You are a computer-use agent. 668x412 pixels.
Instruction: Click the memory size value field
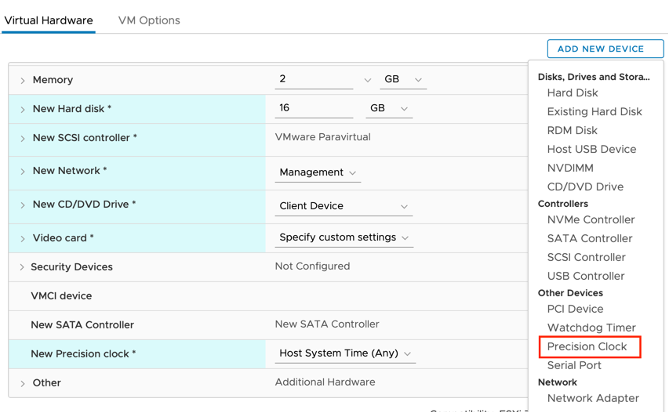[320, 80]
